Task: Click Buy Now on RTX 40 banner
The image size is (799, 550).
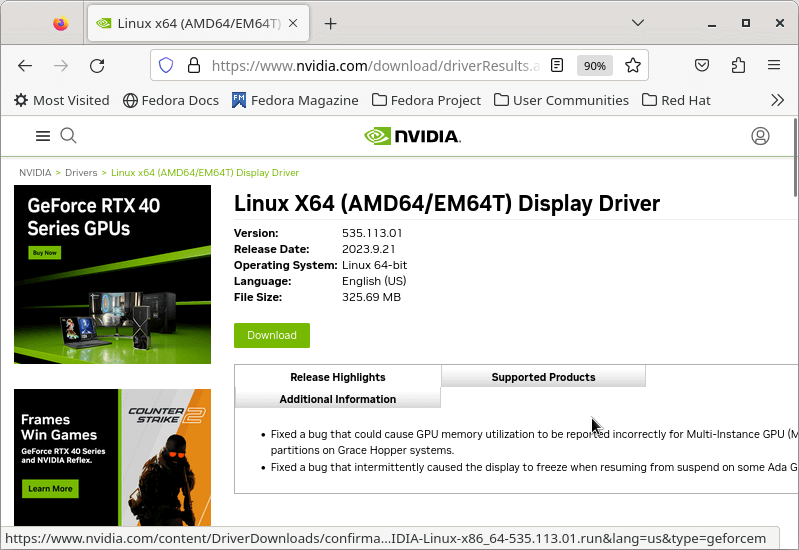Action: [45, 253]
